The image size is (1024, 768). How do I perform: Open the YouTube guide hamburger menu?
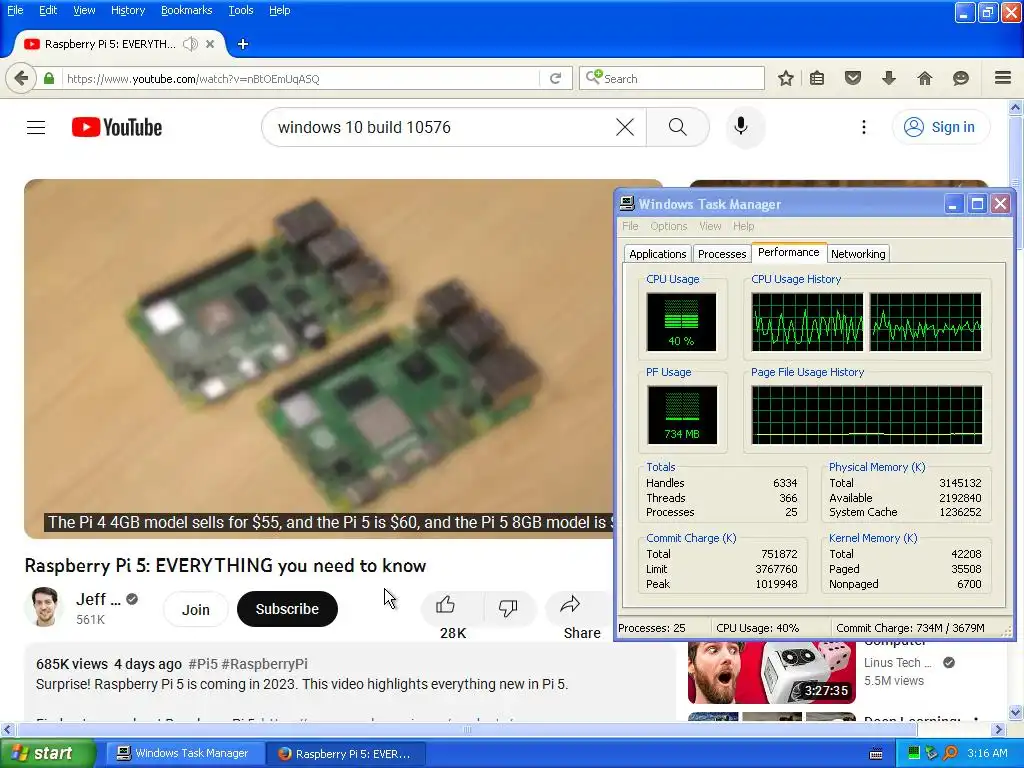(x=36, y=127)
